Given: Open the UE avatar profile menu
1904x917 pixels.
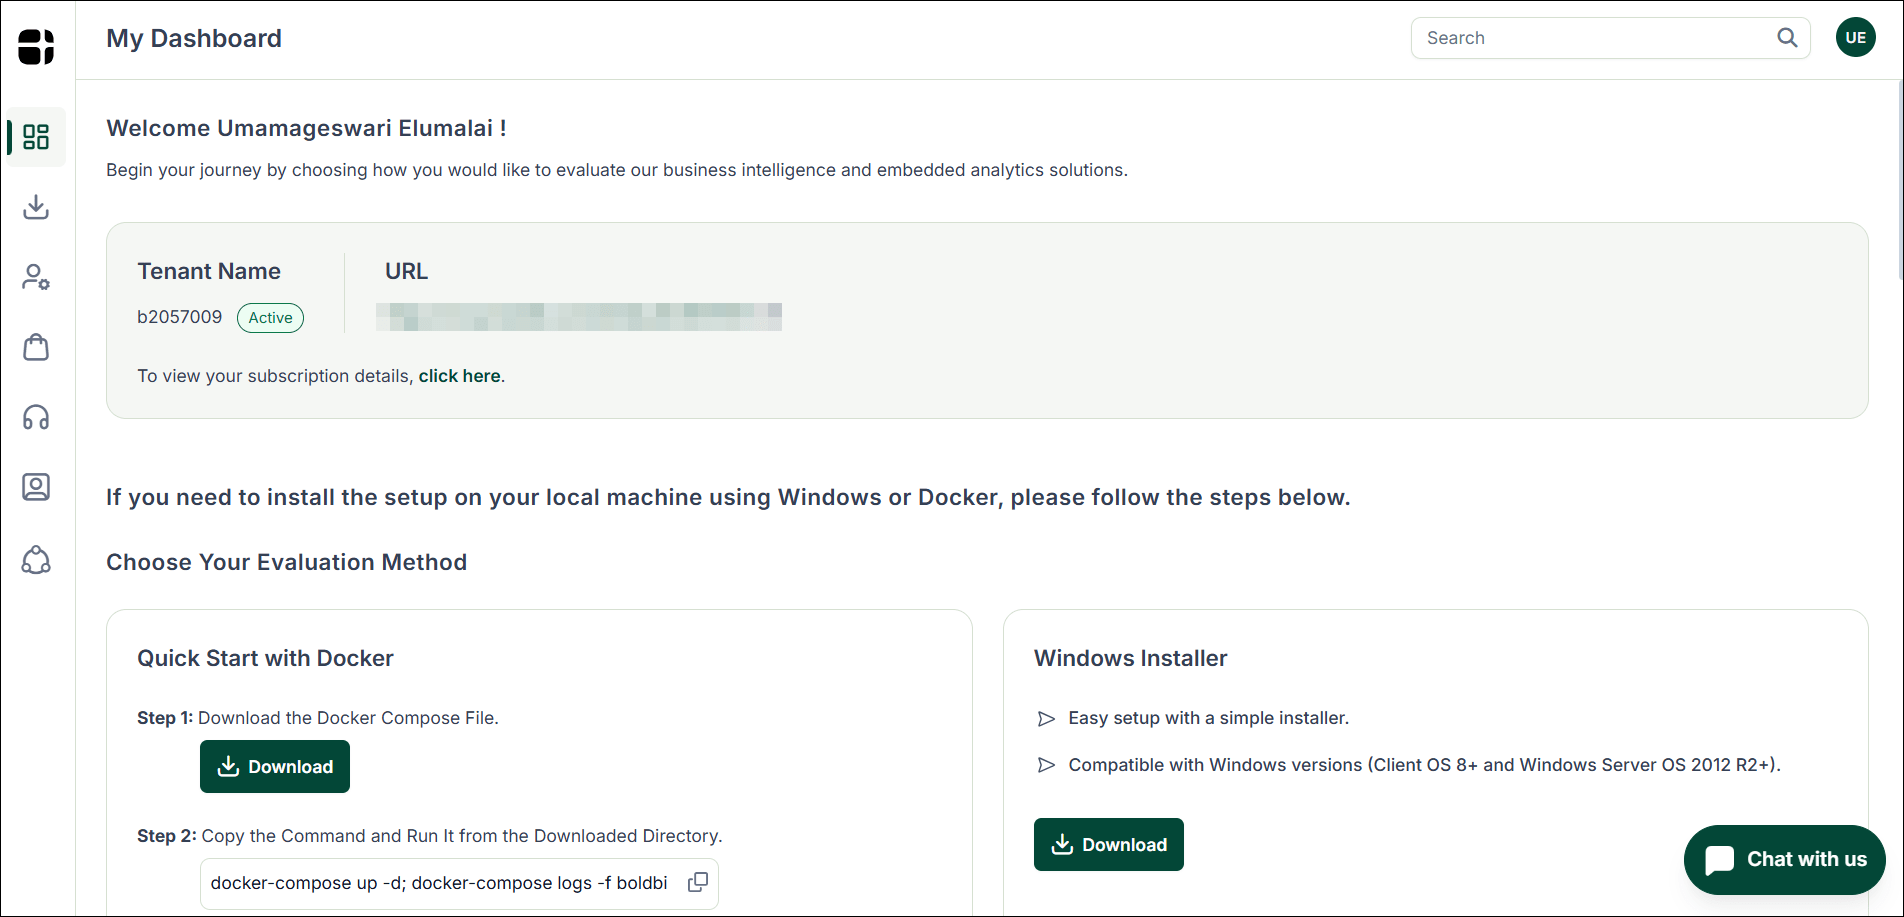Looking at the screenshot, I should (x=1856, y=37).
